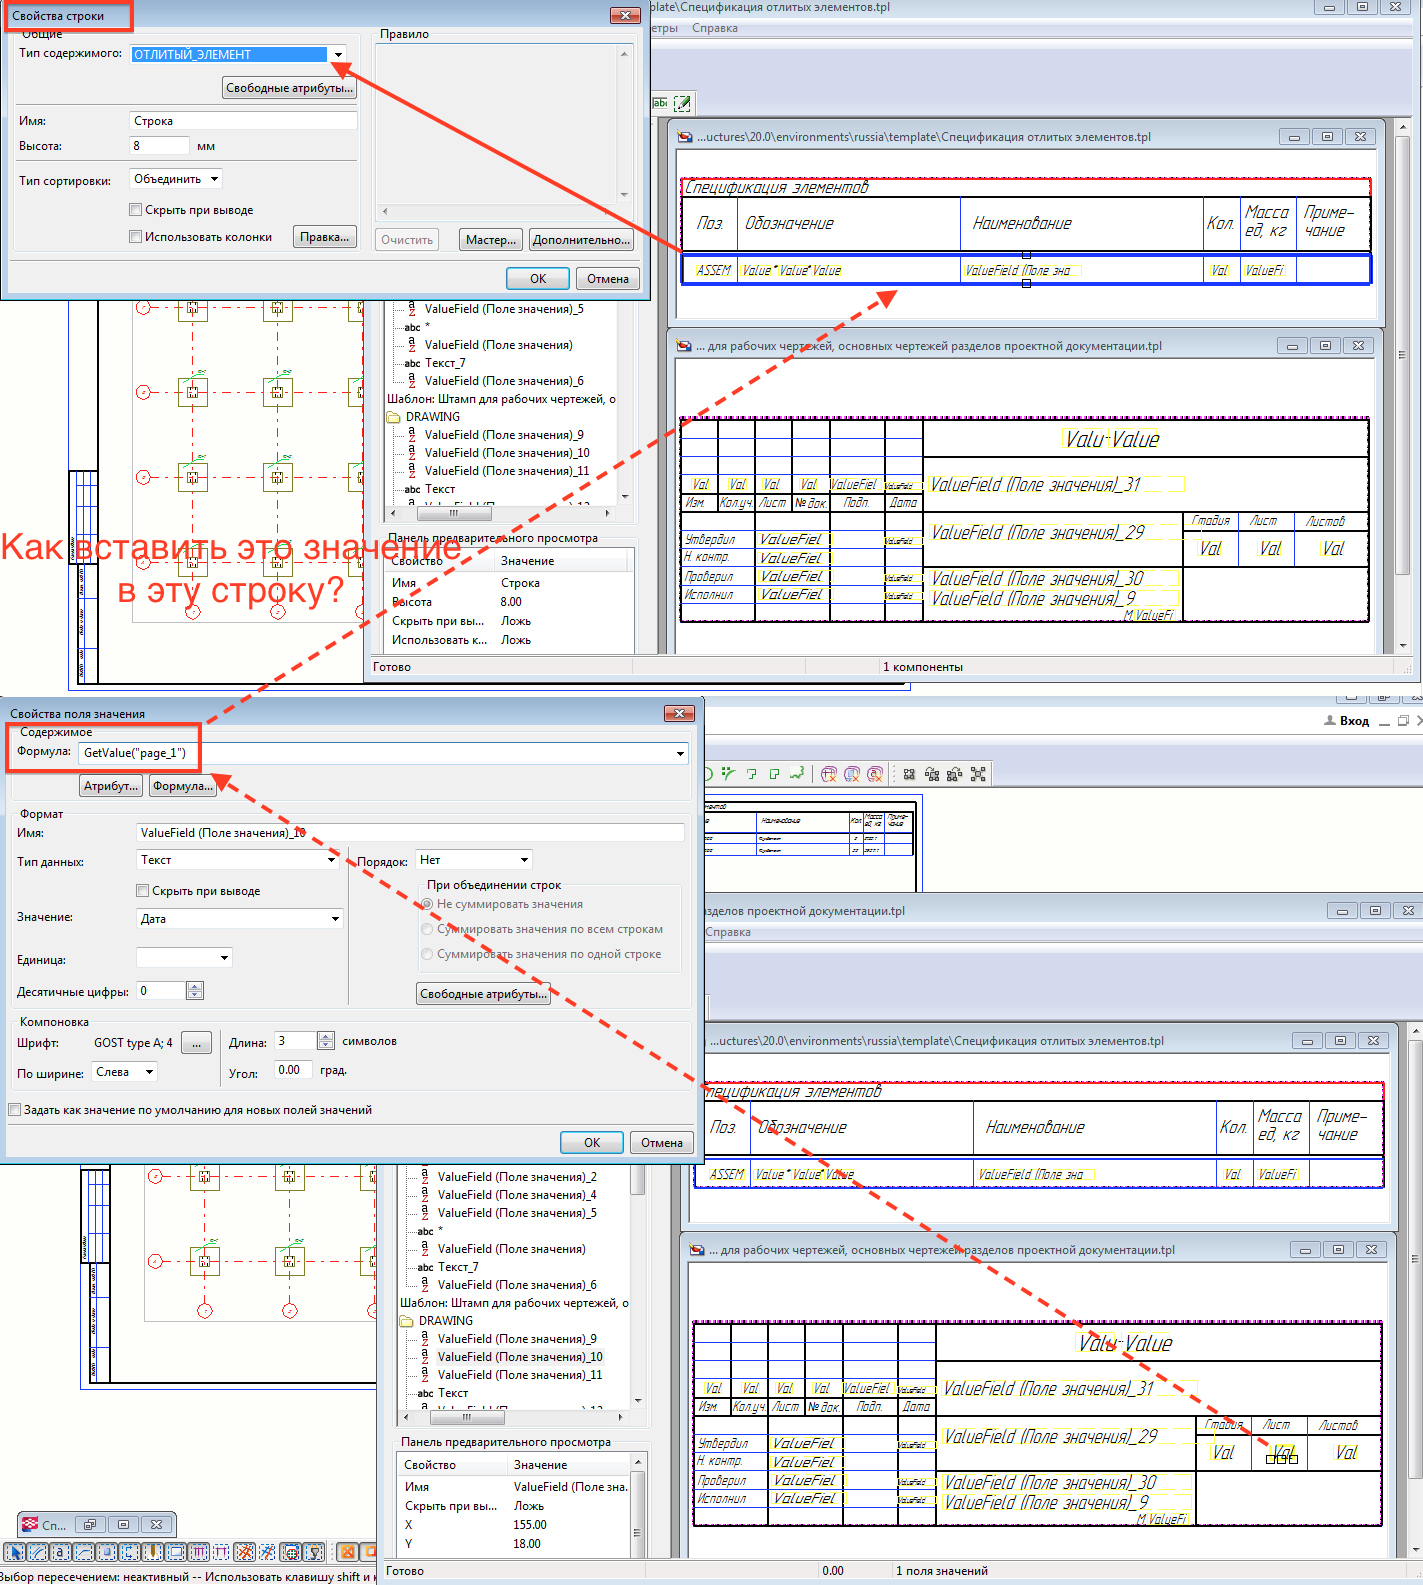Click the 'Высота' input field with value 8

pyautogui.click(x=159, y=146)
